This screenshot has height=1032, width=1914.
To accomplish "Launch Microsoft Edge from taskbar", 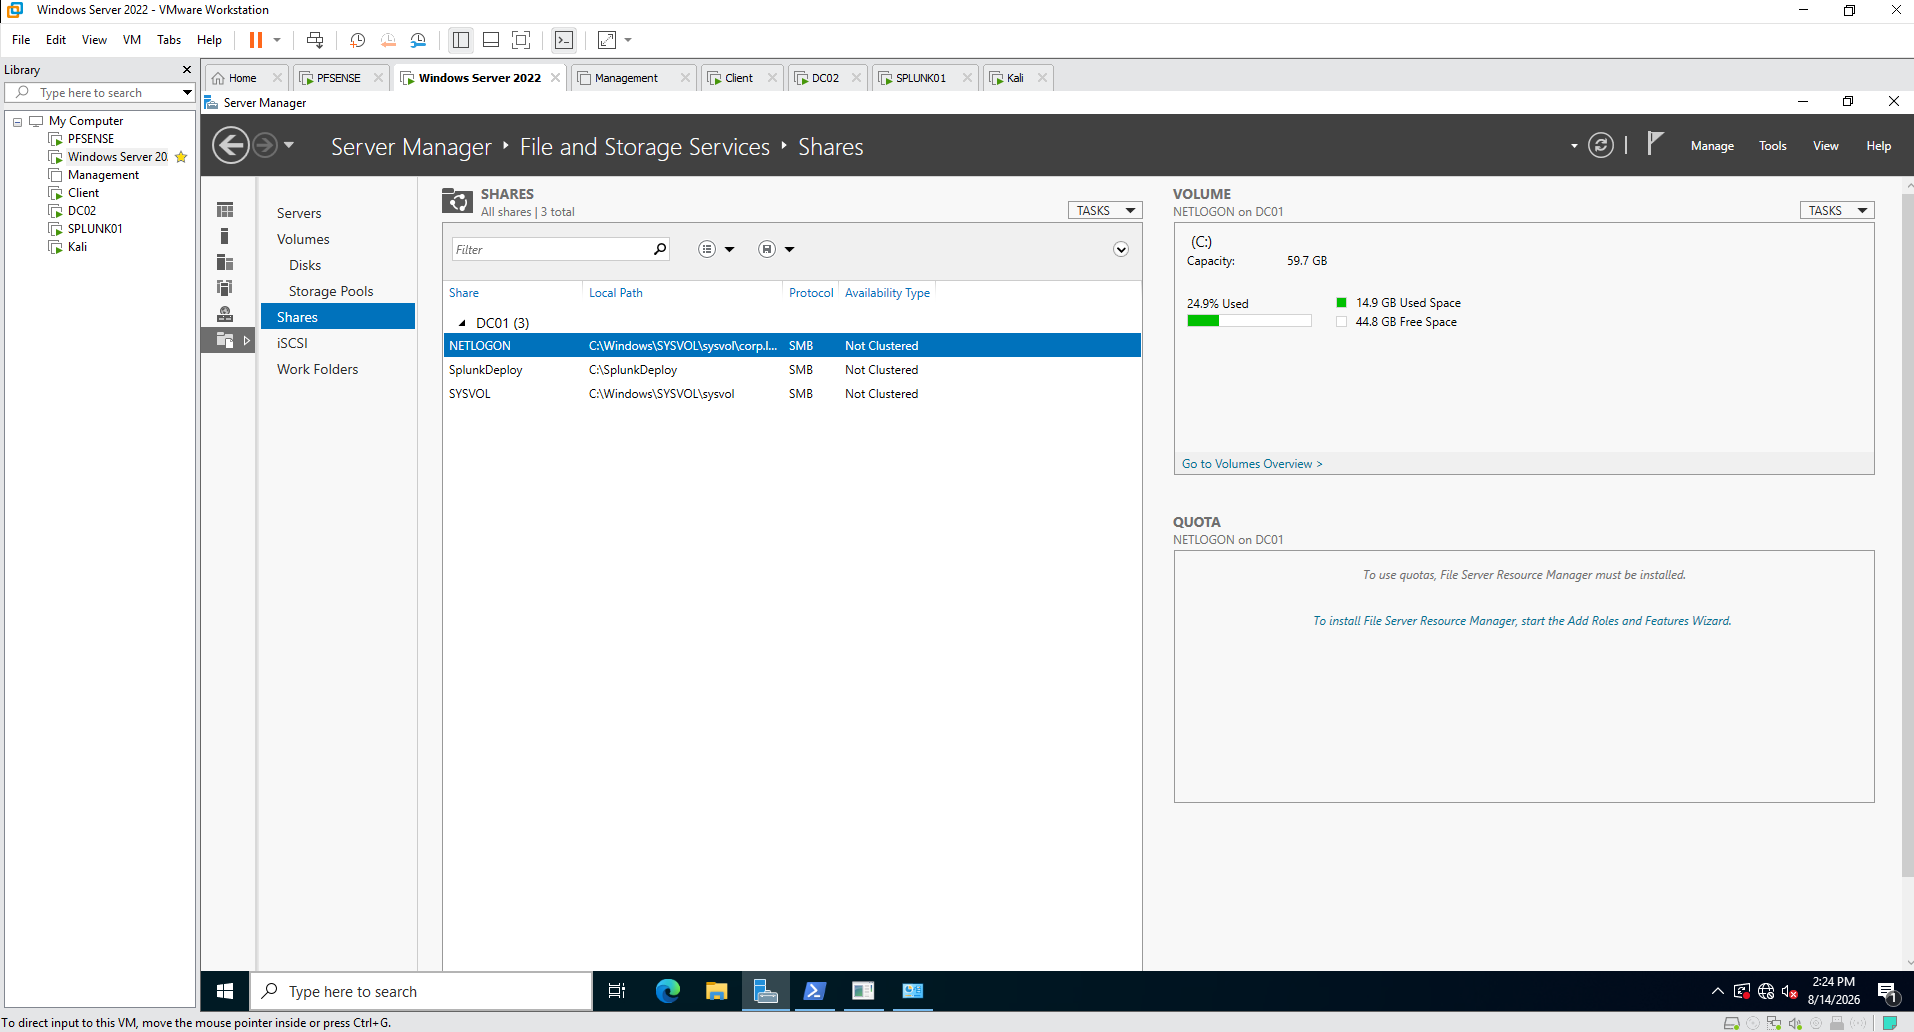I will [667, 991].
